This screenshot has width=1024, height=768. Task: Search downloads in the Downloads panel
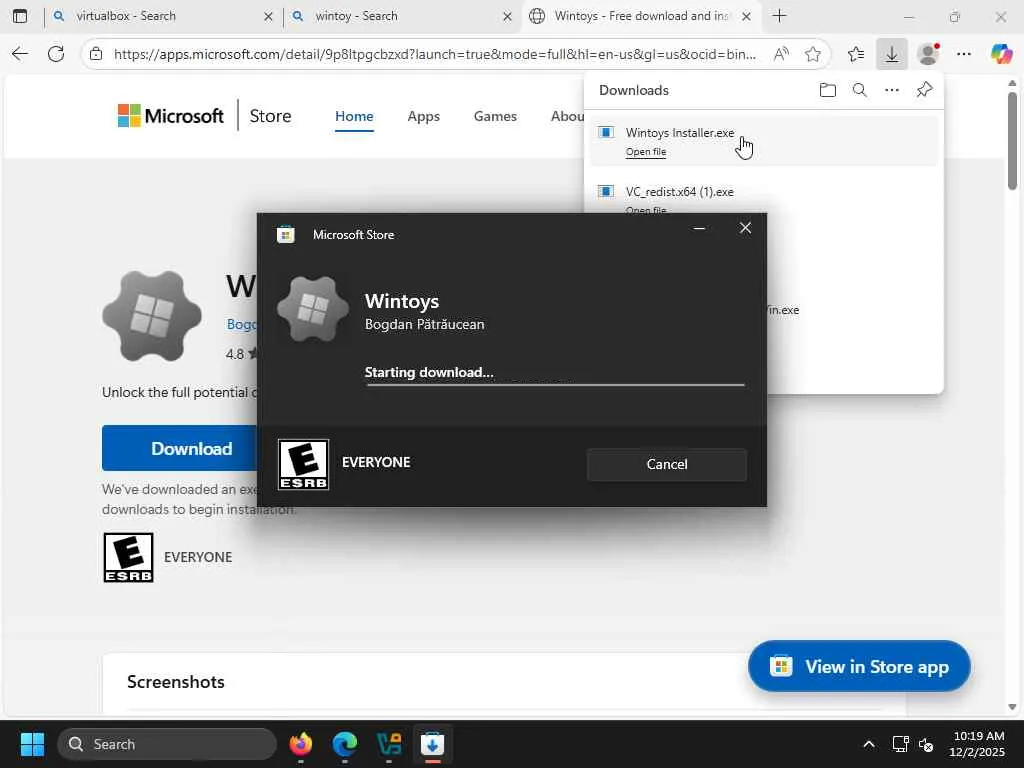(859, 90)
